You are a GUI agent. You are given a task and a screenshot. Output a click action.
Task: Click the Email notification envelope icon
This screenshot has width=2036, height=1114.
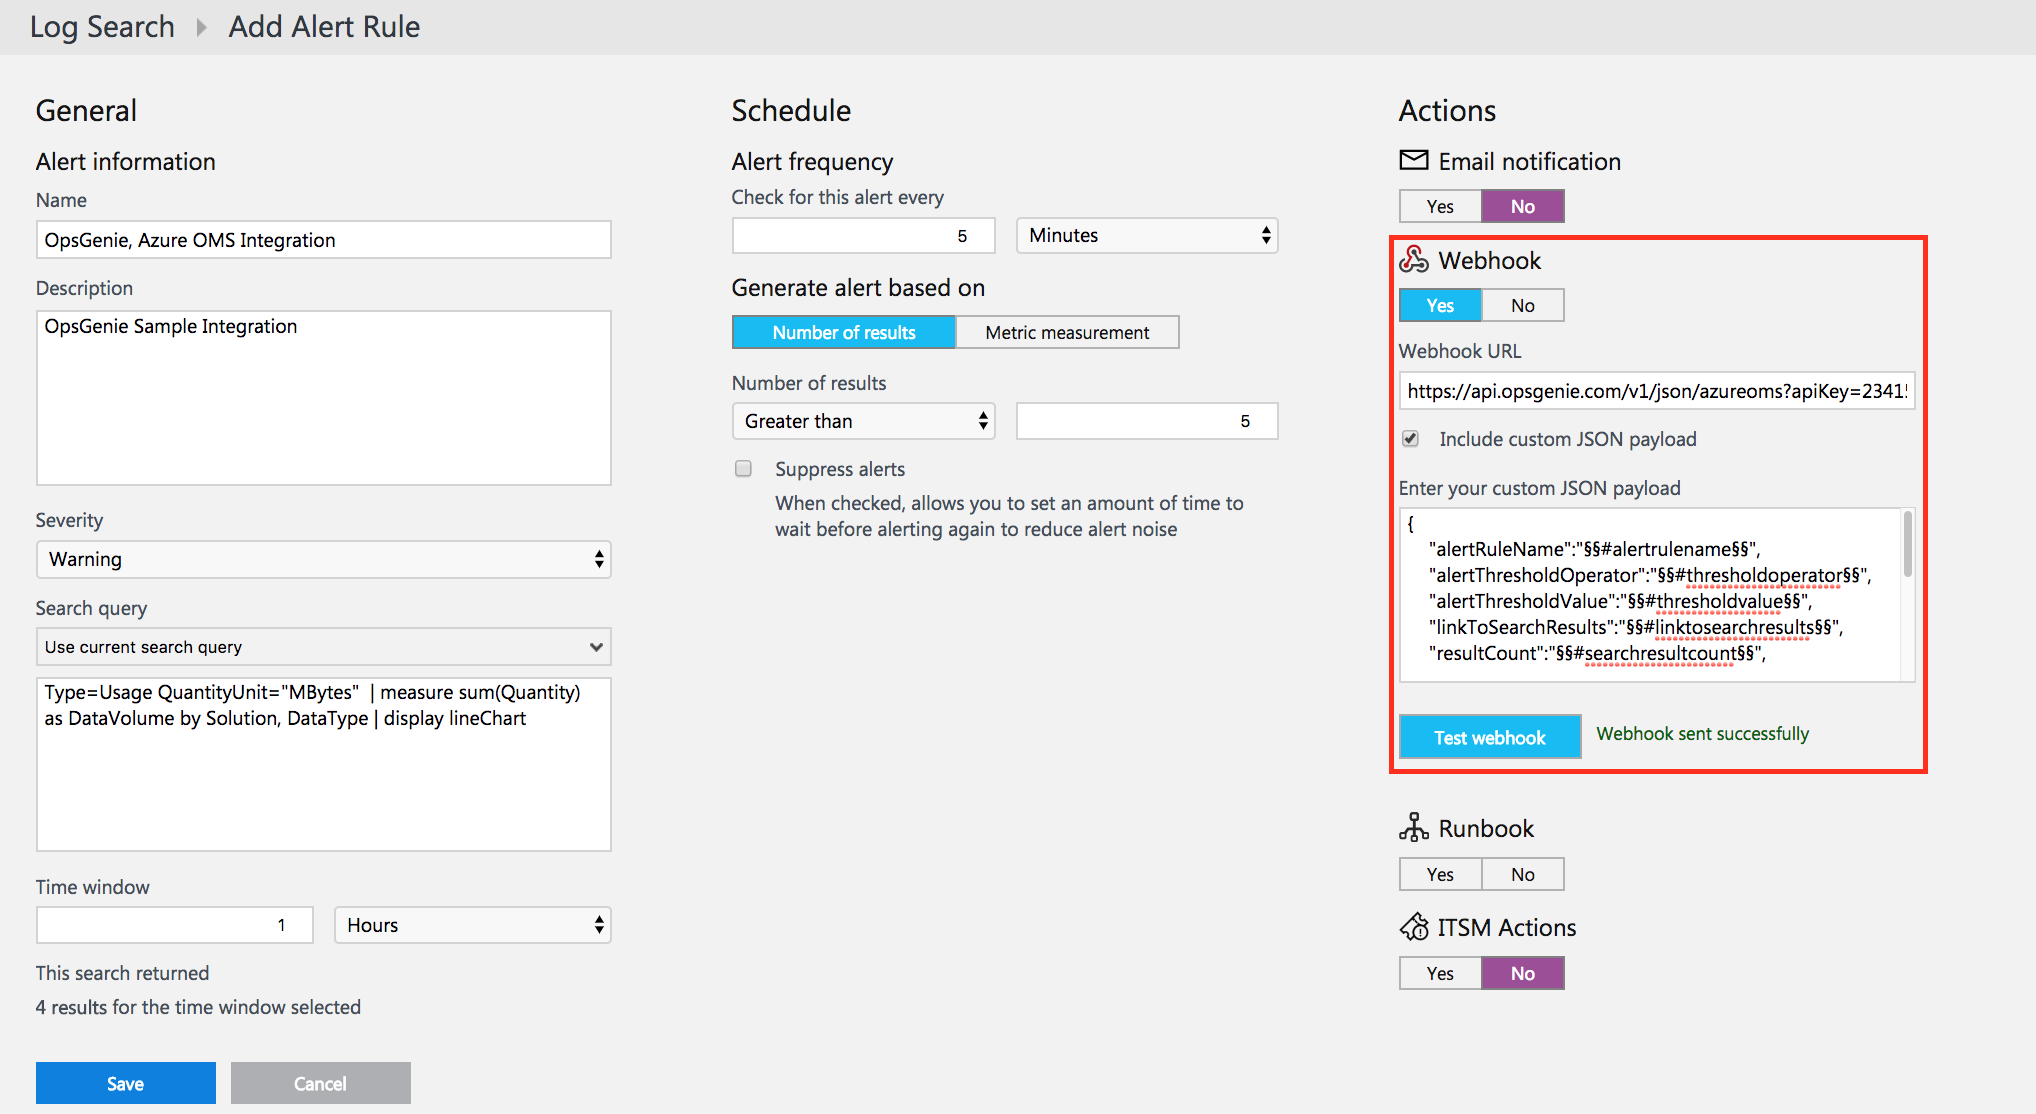(1413, 160)
